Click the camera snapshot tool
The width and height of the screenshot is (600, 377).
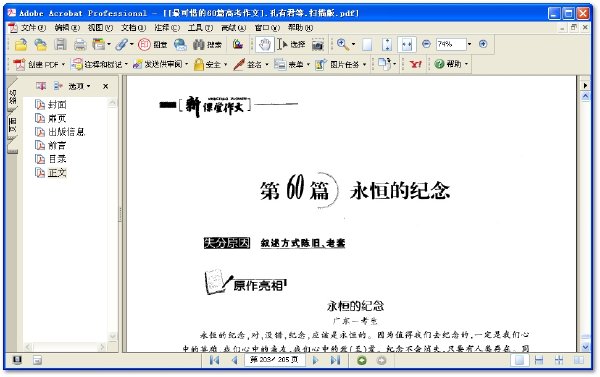pos(317,45)
